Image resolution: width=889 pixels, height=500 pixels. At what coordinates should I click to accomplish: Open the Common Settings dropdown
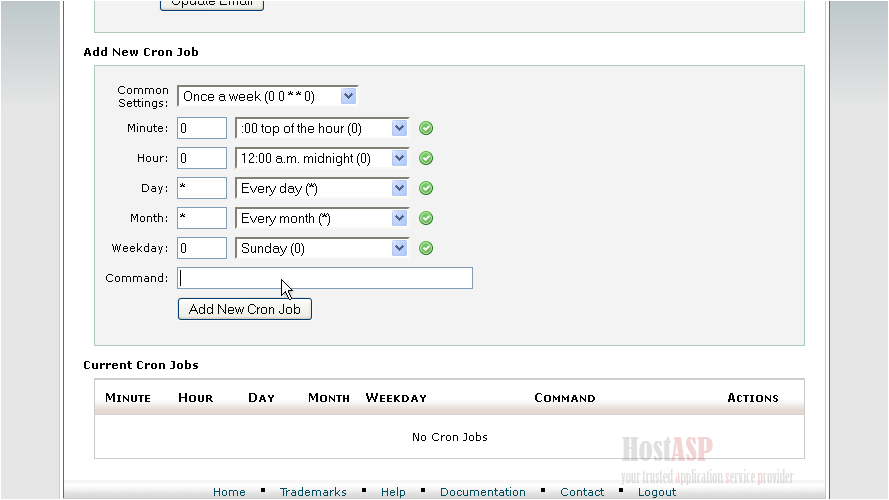pyautogui.click(x=267, y=97)
